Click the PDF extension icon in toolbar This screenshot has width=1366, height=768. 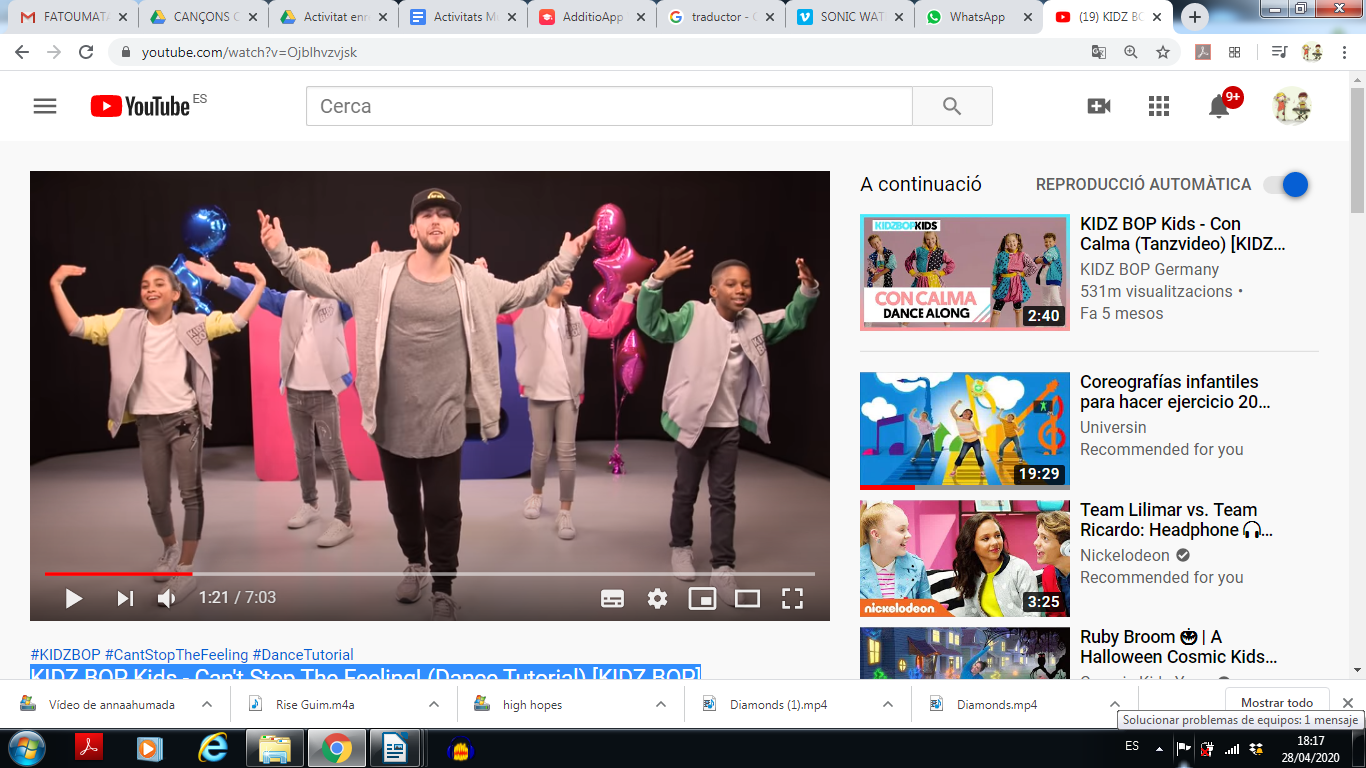tap(1204, 52)
